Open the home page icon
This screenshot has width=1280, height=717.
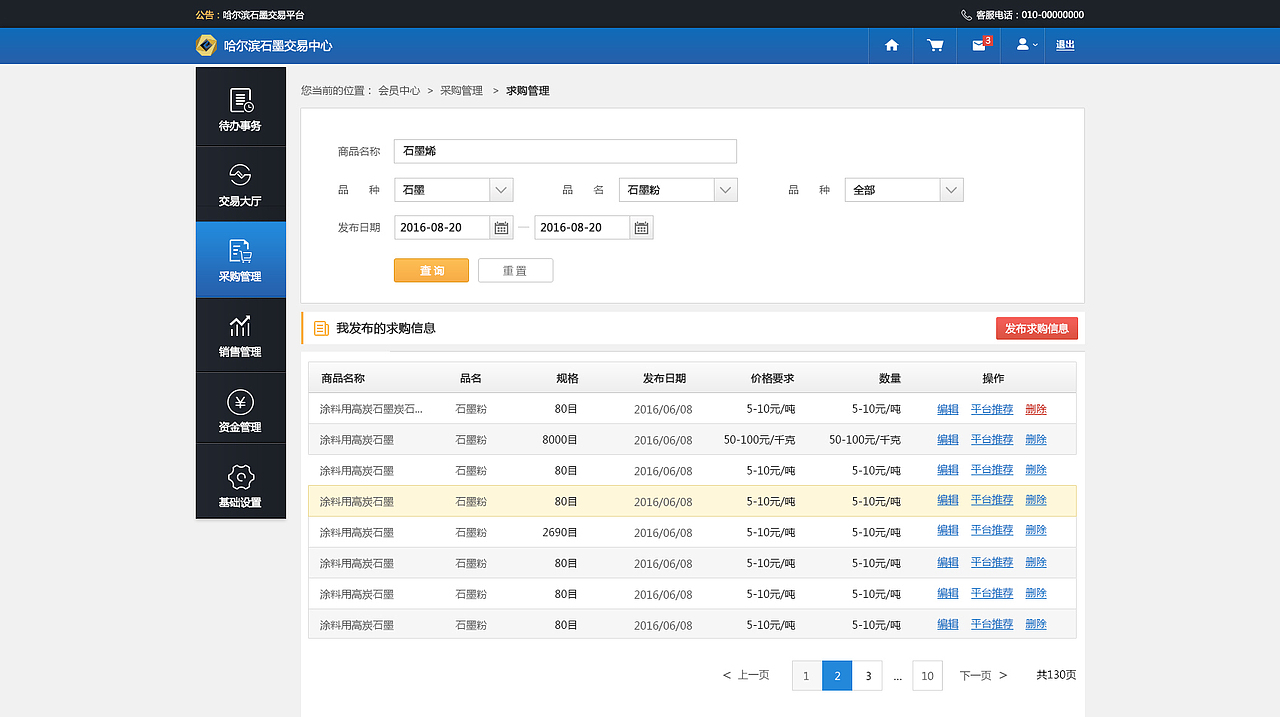click(x=890, y=45)
